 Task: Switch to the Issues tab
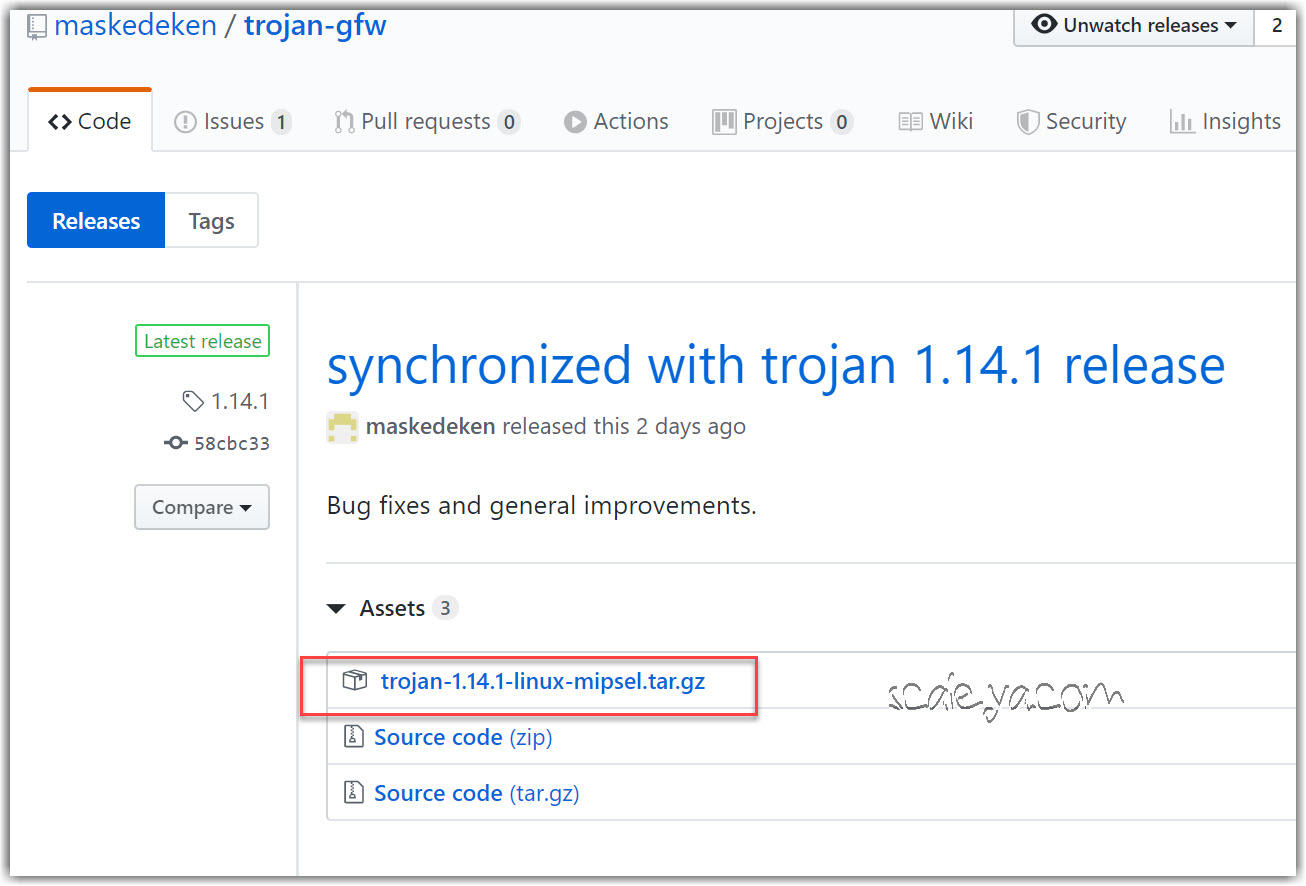233,122
